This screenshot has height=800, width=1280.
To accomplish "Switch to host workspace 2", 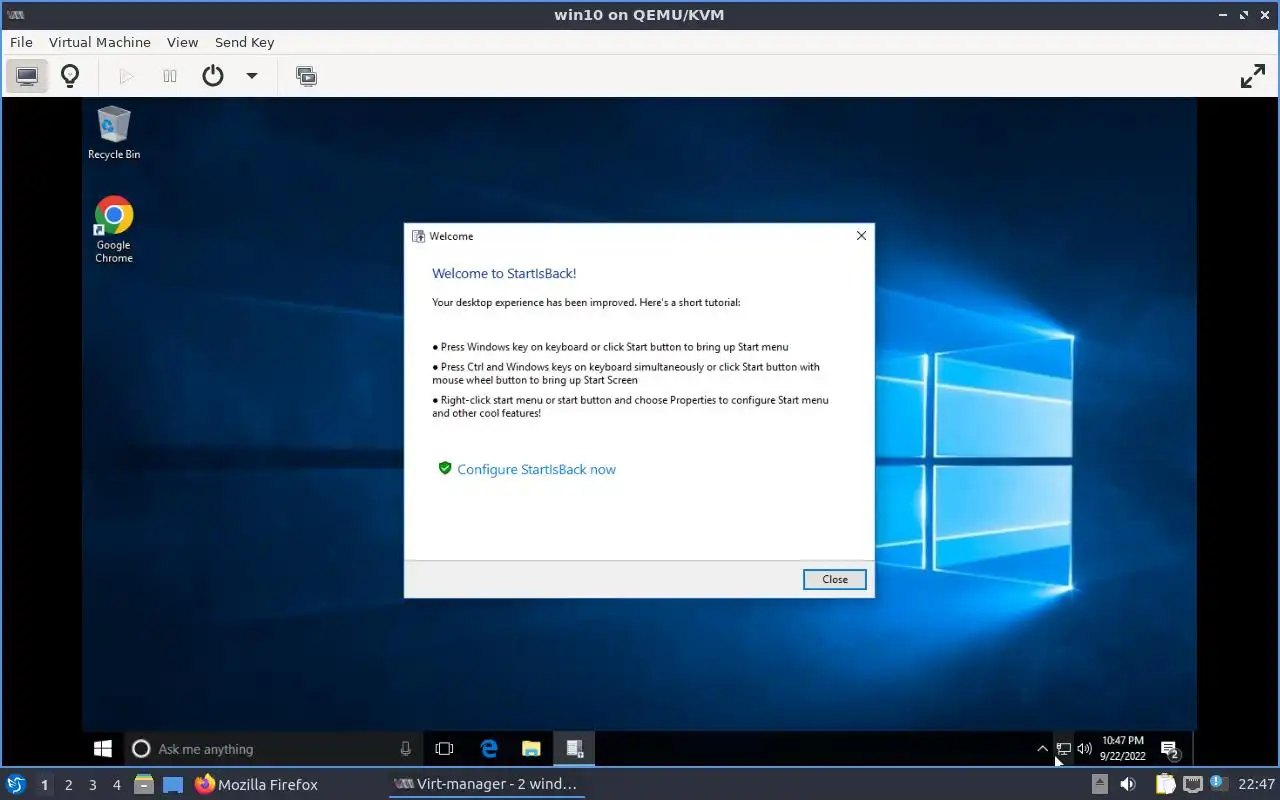I will 68,785.
